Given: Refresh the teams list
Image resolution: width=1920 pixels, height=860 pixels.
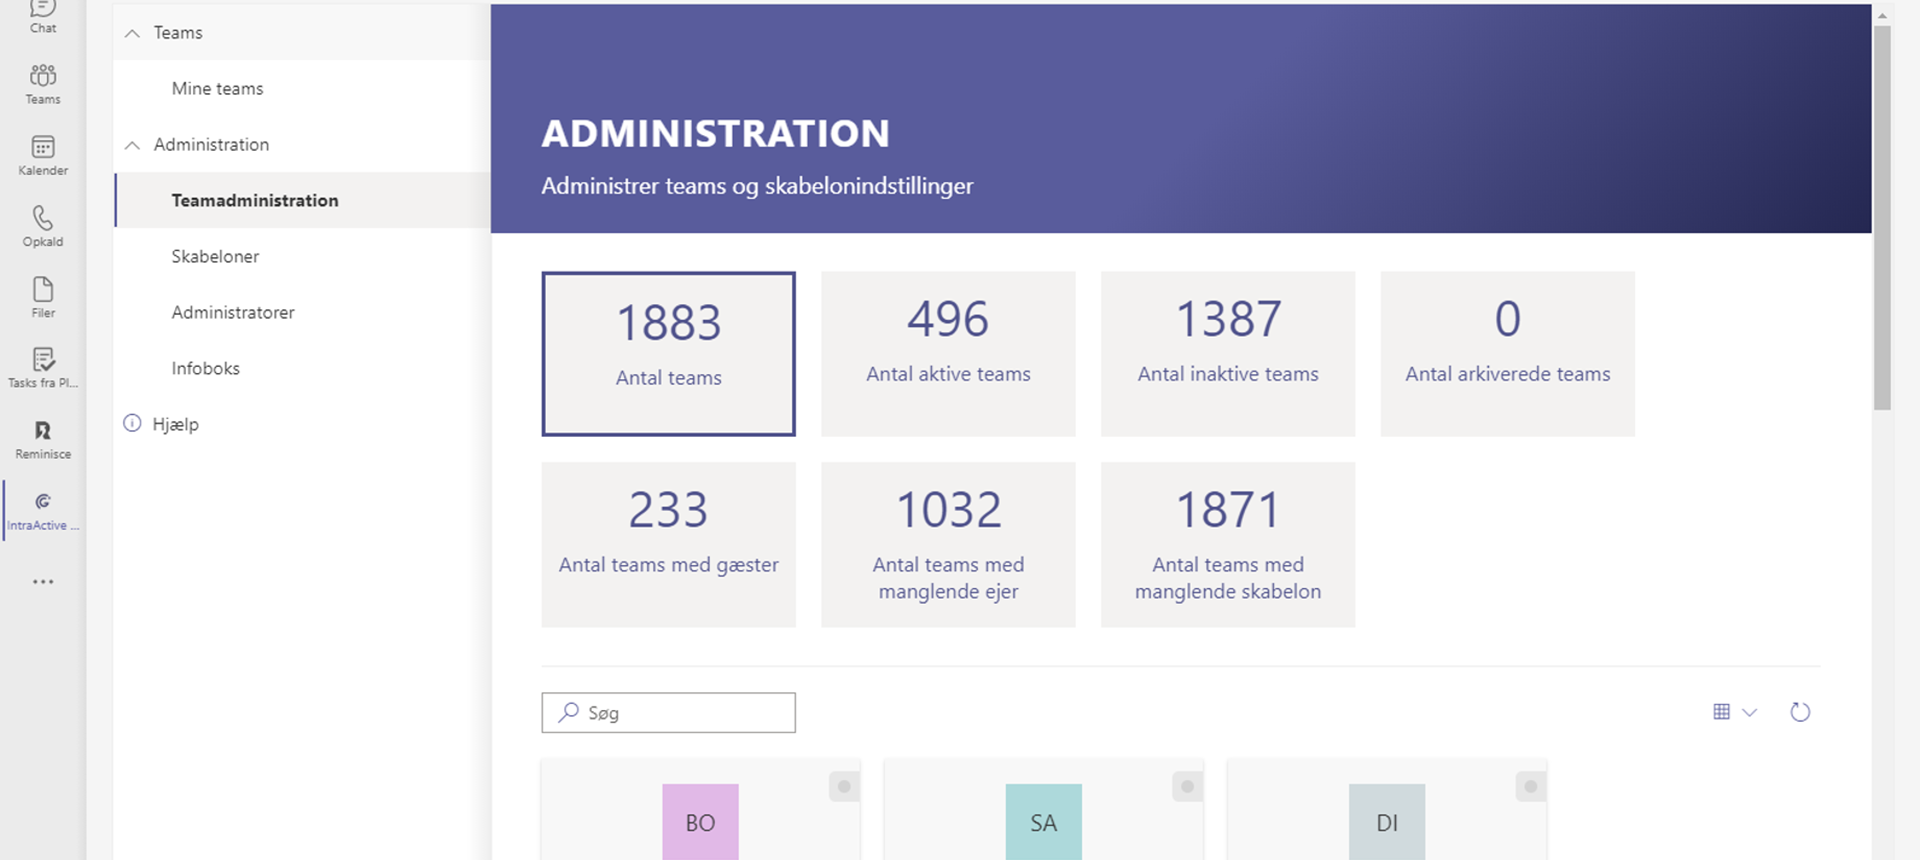Looking at the screenshot, I should [1800, 712].
